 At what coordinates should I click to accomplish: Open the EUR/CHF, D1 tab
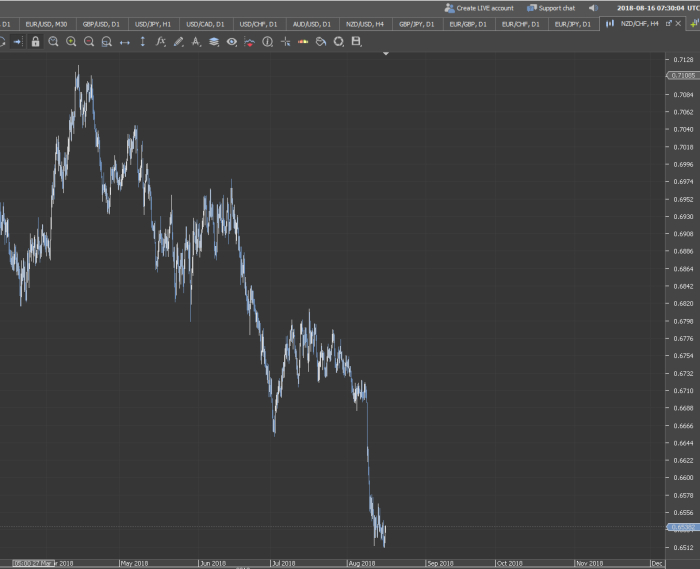[x=521, y=24]
